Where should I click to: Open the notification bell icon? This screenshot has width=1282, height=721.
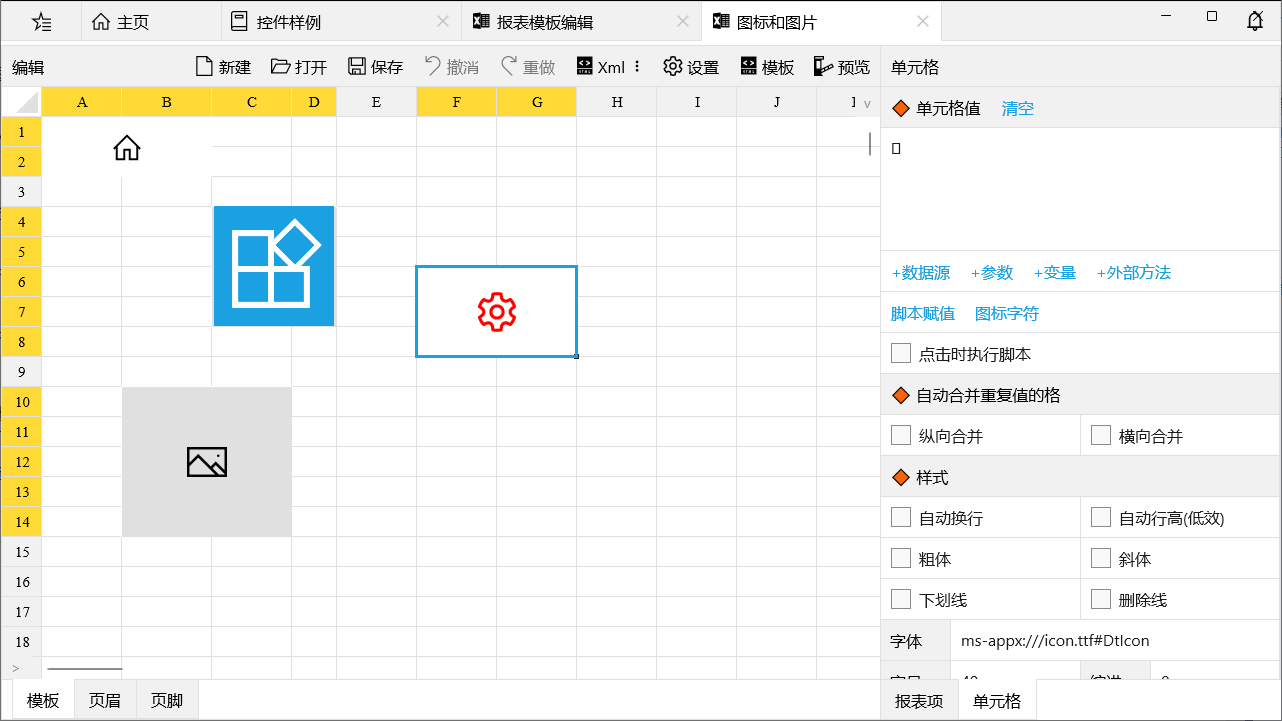(1255, 21)
